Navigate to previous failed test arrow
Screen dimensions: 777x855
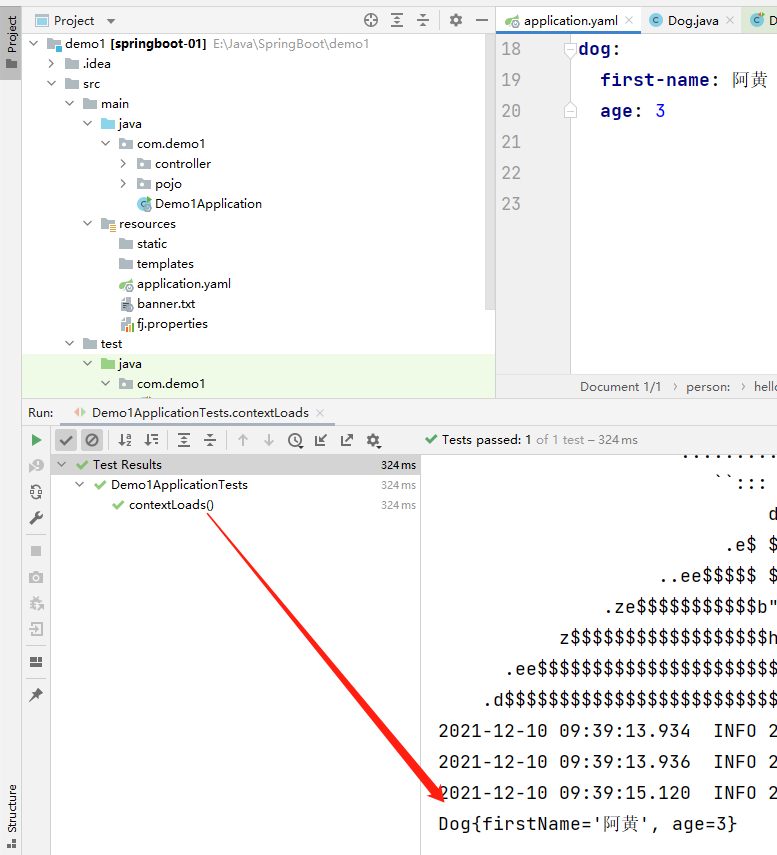pos(243,440)
